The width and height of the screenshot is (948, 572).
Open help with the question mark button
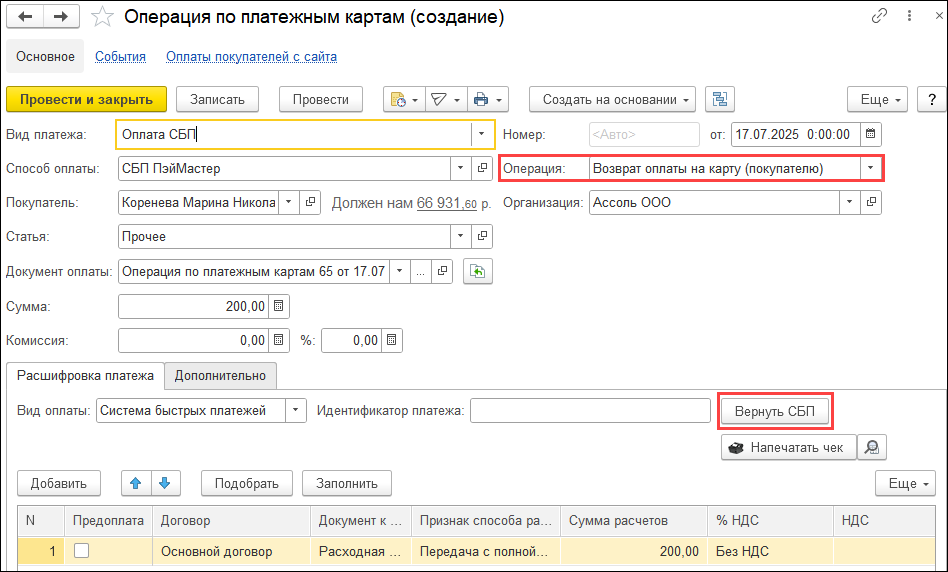pyautogui.click(x=932, y=99)
